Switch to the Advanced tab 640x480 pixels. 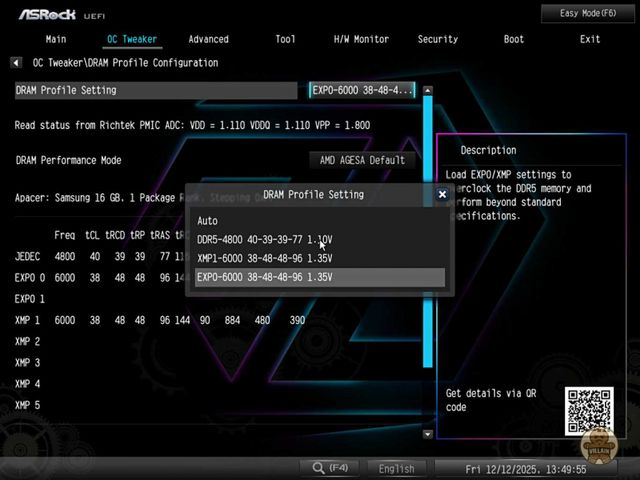tap(208, 39)
